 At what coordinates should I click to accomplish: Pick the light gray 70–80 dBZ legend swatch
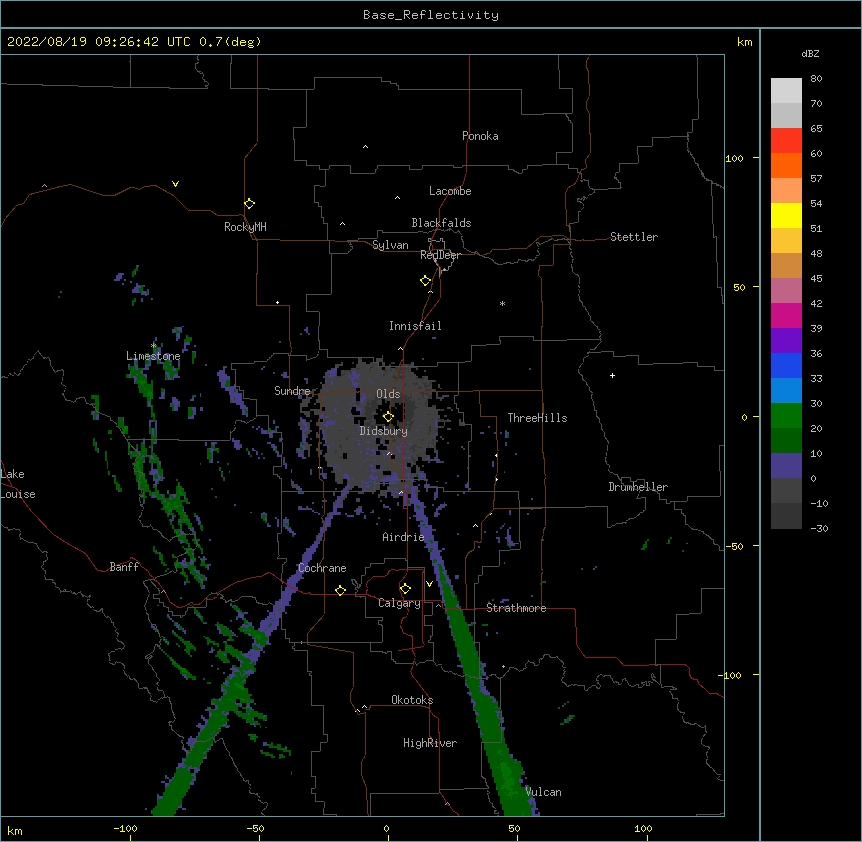[x=786, y=91]
